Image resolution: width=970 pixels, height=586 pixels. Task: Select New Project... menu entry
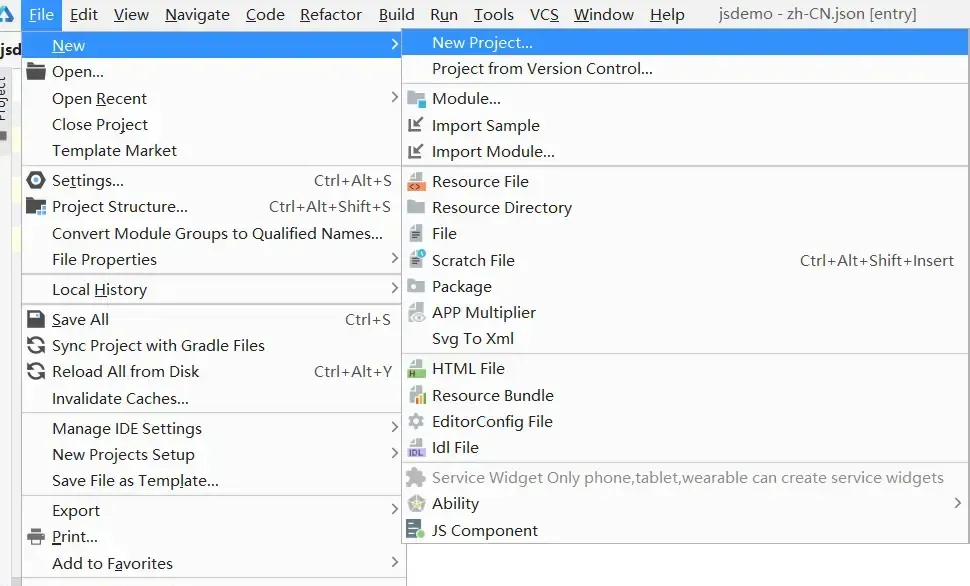(685, 43)
